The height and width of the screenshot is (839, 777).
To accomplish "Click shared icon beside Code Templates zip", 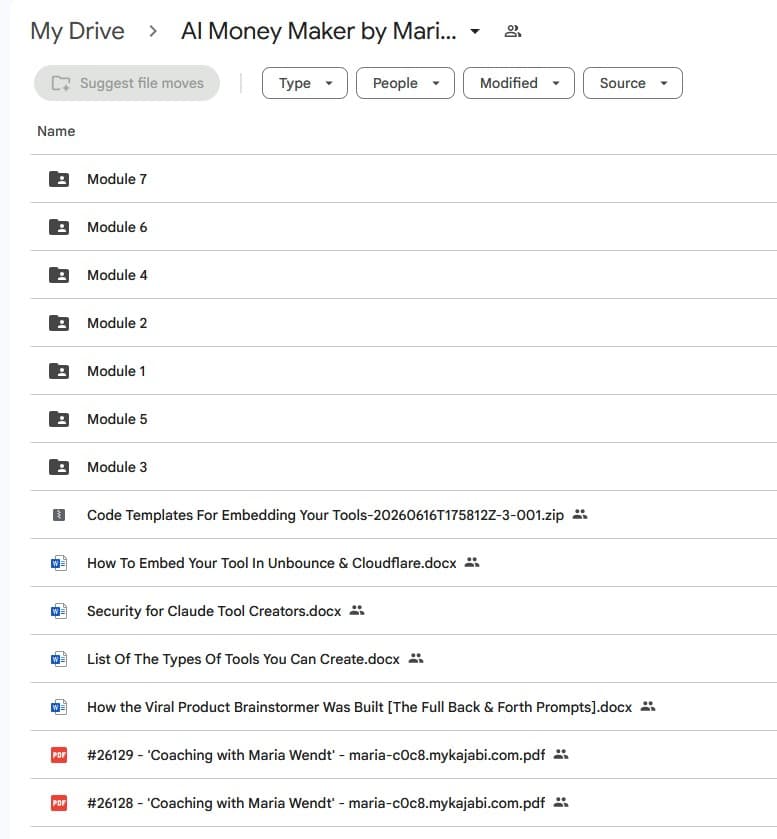I will (580, 514).
